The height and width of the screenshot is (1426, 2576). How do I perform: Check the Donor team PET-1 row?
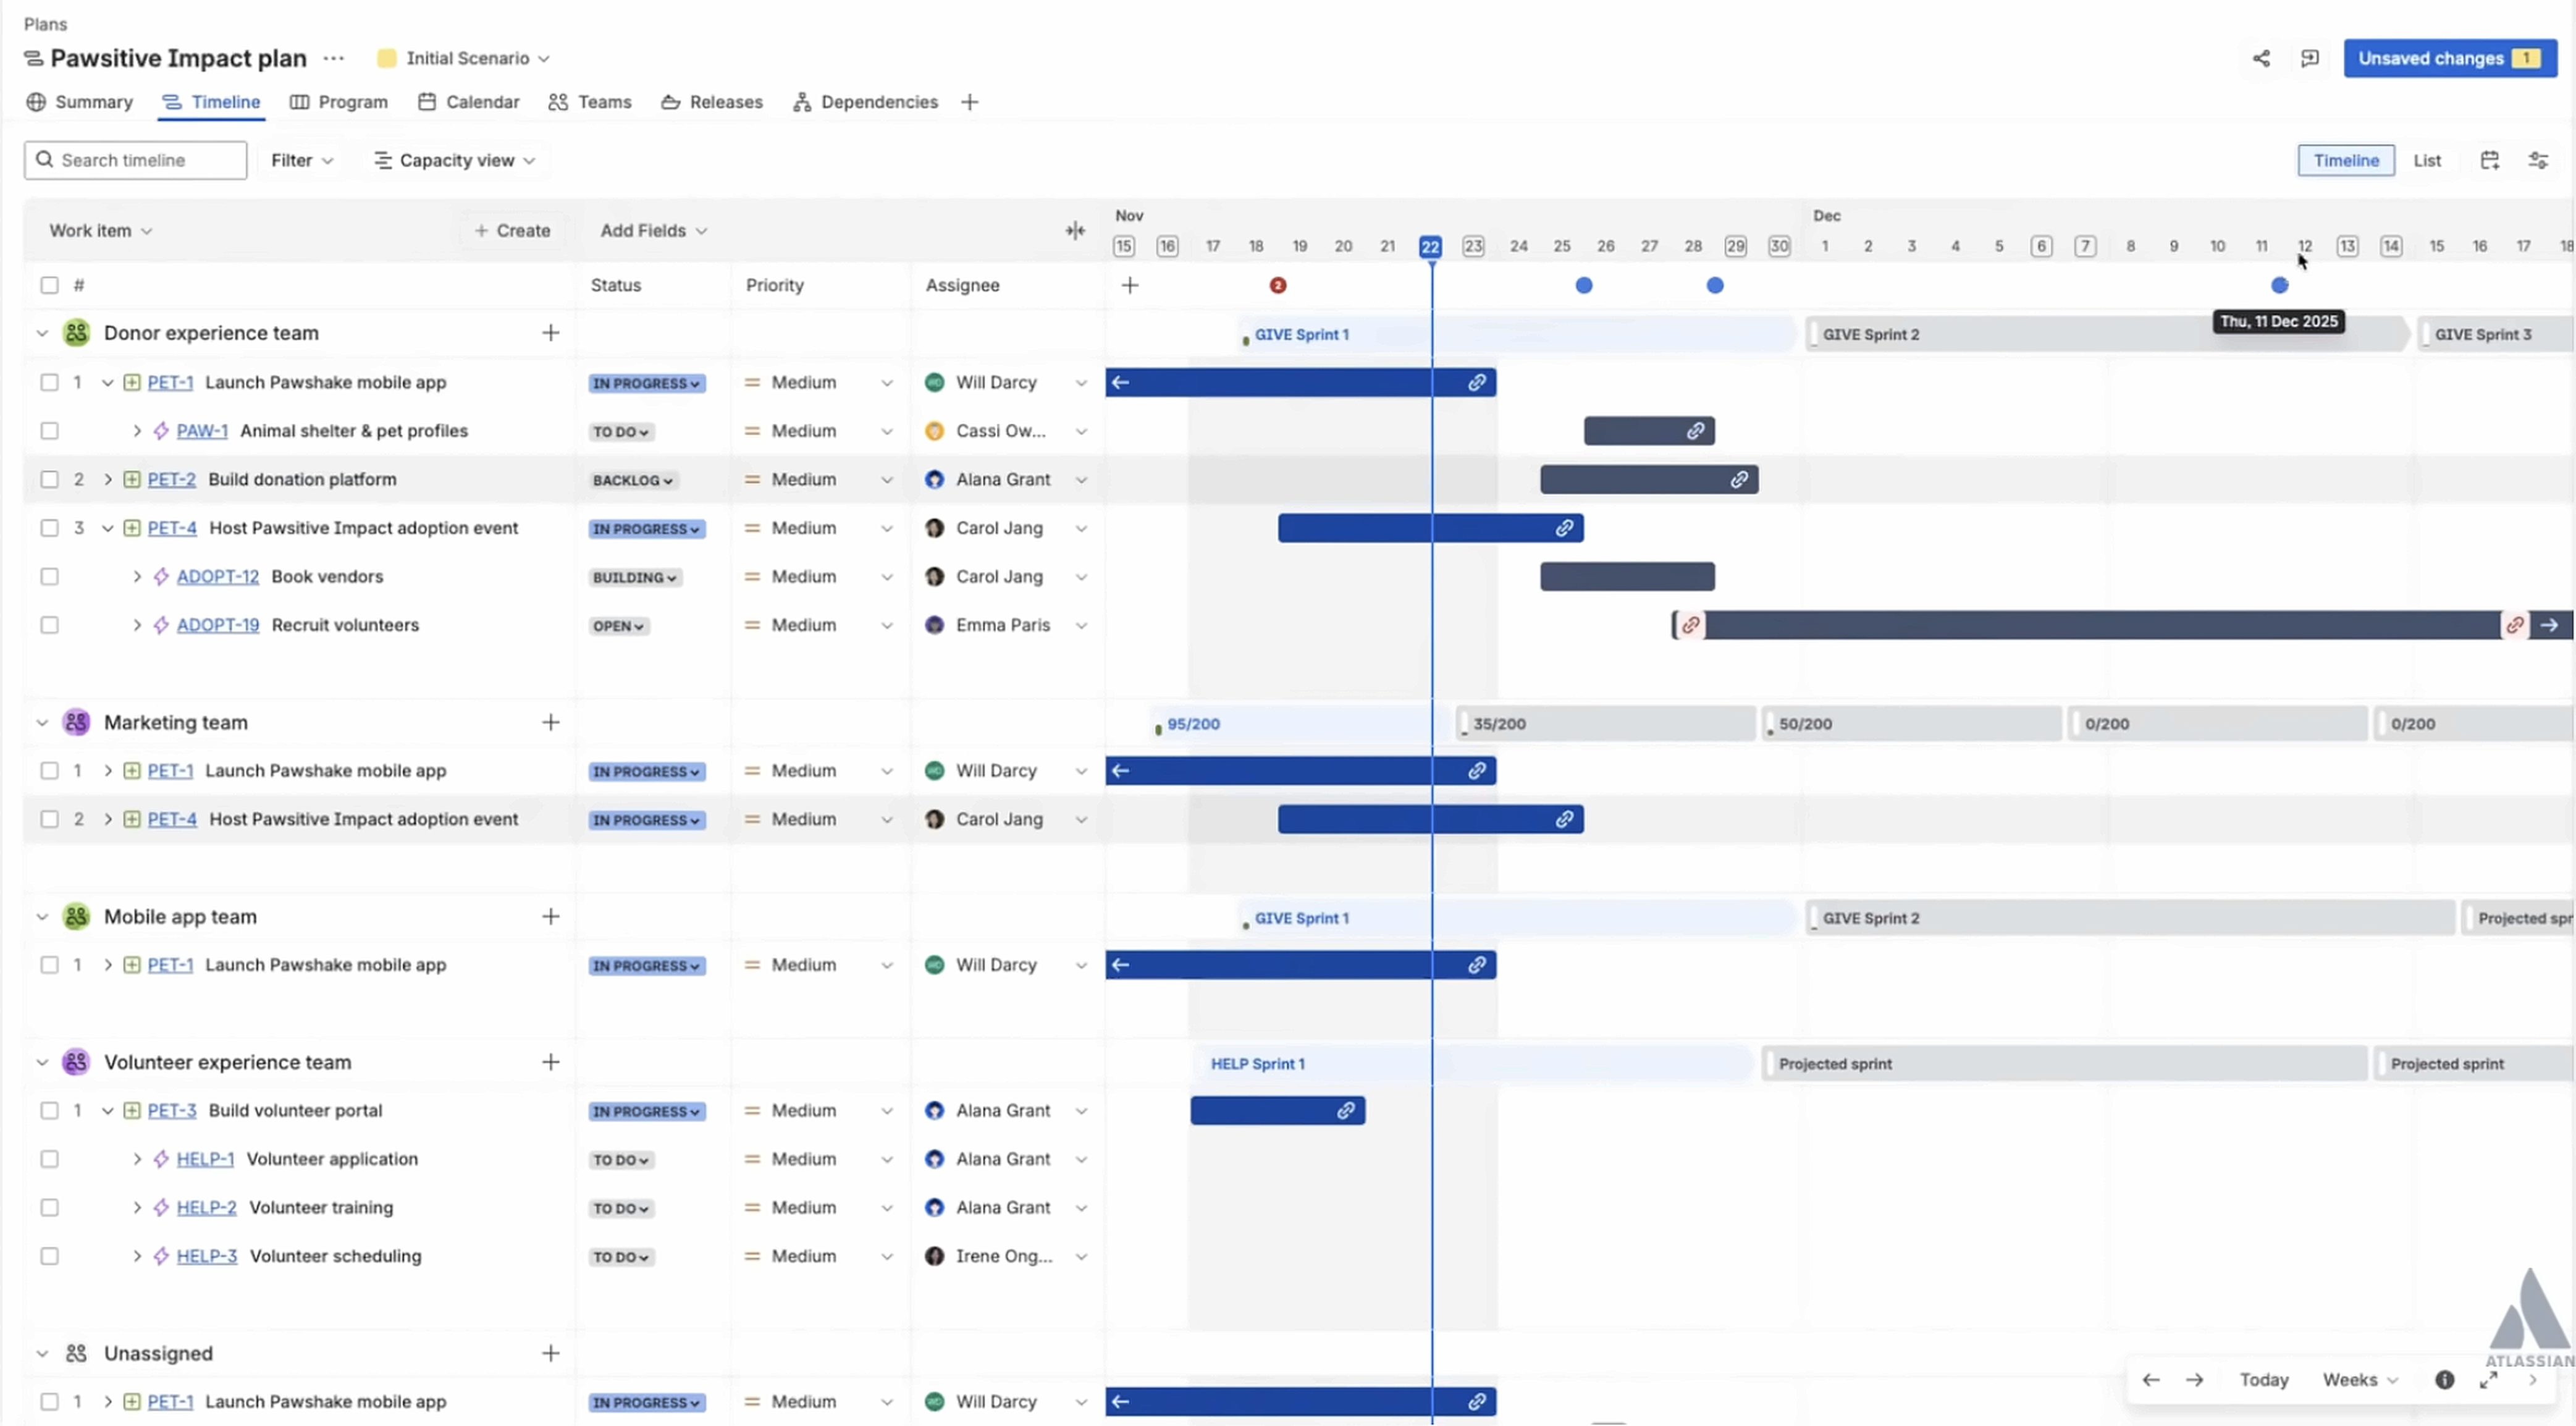[49, 382]
